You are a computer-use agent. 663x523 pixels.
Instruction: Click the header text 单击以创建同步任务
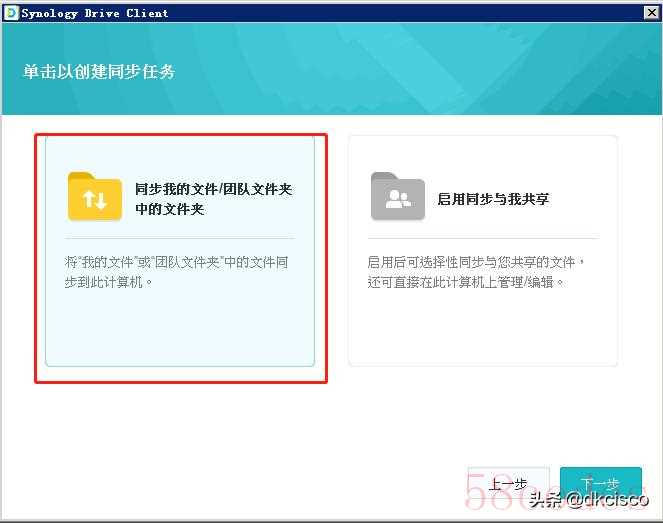pyautogui.click(x=99, y=71)
